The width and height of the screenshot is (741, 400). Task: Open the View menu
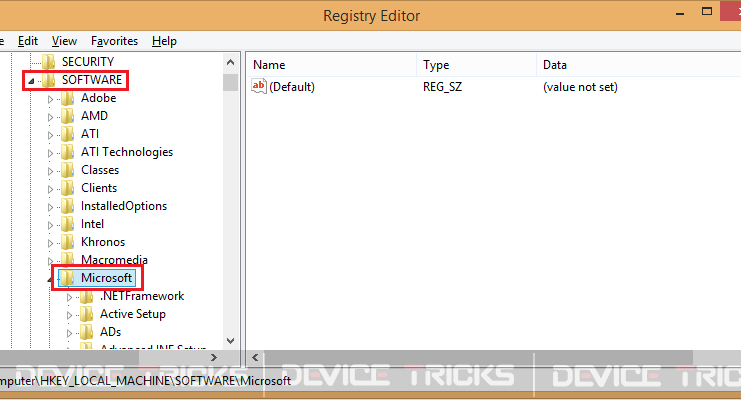click(64, 41)
